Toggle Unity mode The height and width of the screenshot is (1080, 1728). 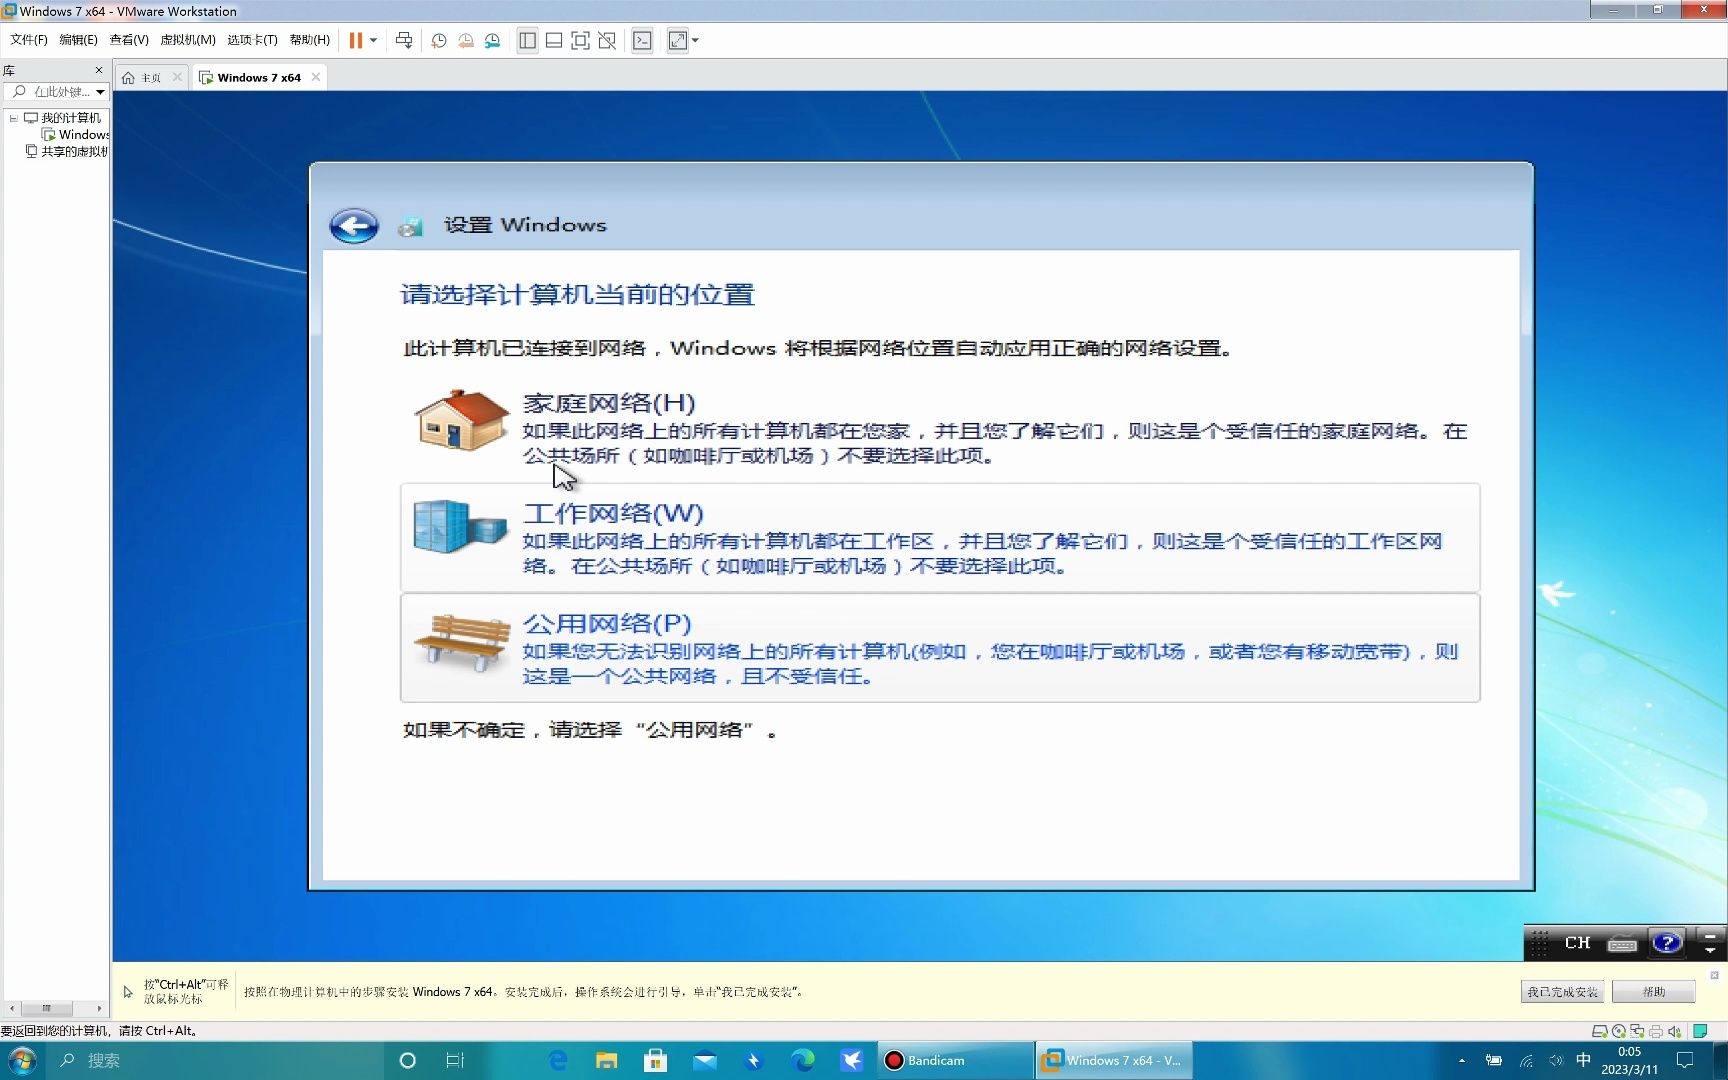(x=607, y=41)
